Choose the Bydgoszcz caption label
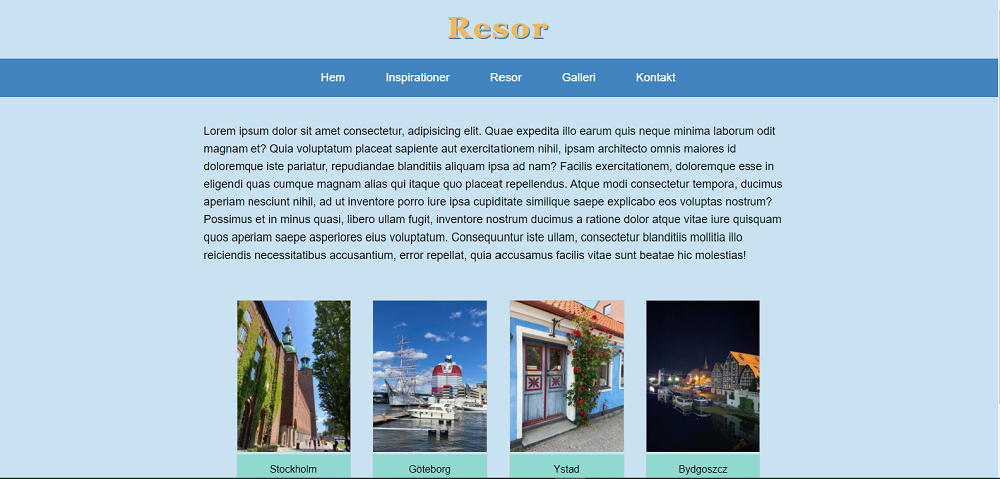Screen dimensions: 1000x479 [703, 469]
